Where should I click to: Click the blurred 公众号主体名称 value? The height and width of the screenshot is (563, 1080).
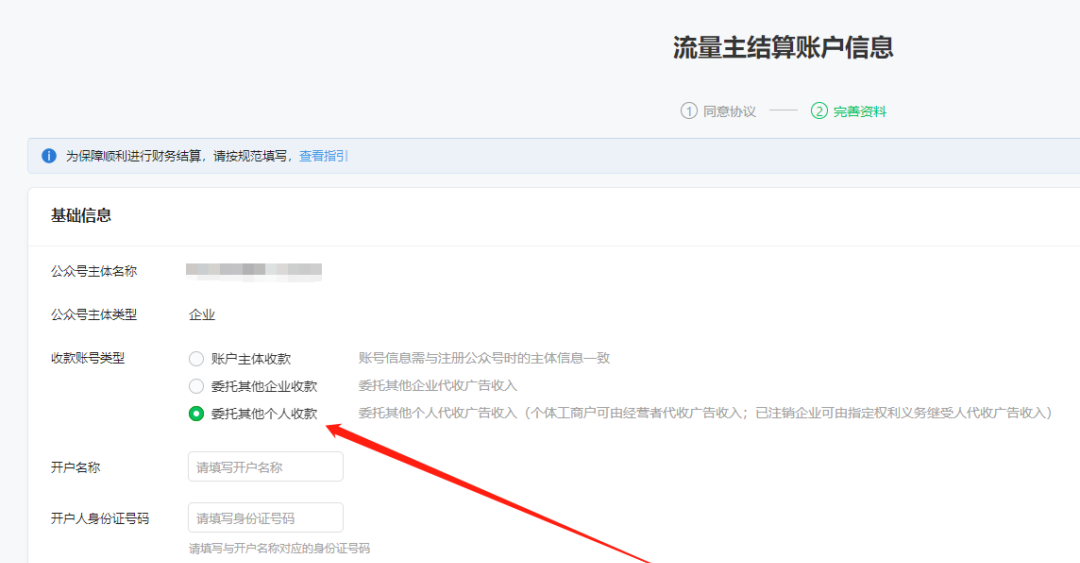(253, 271)
